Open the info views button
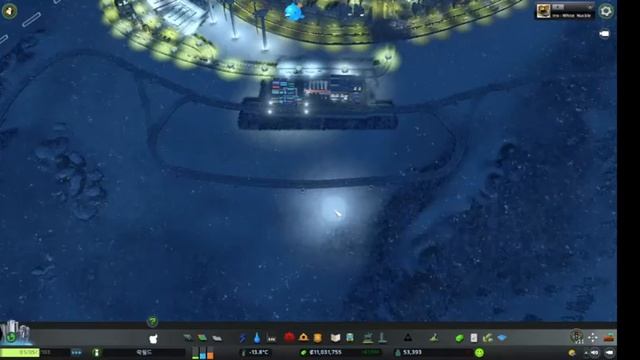 tap(9, 11)
